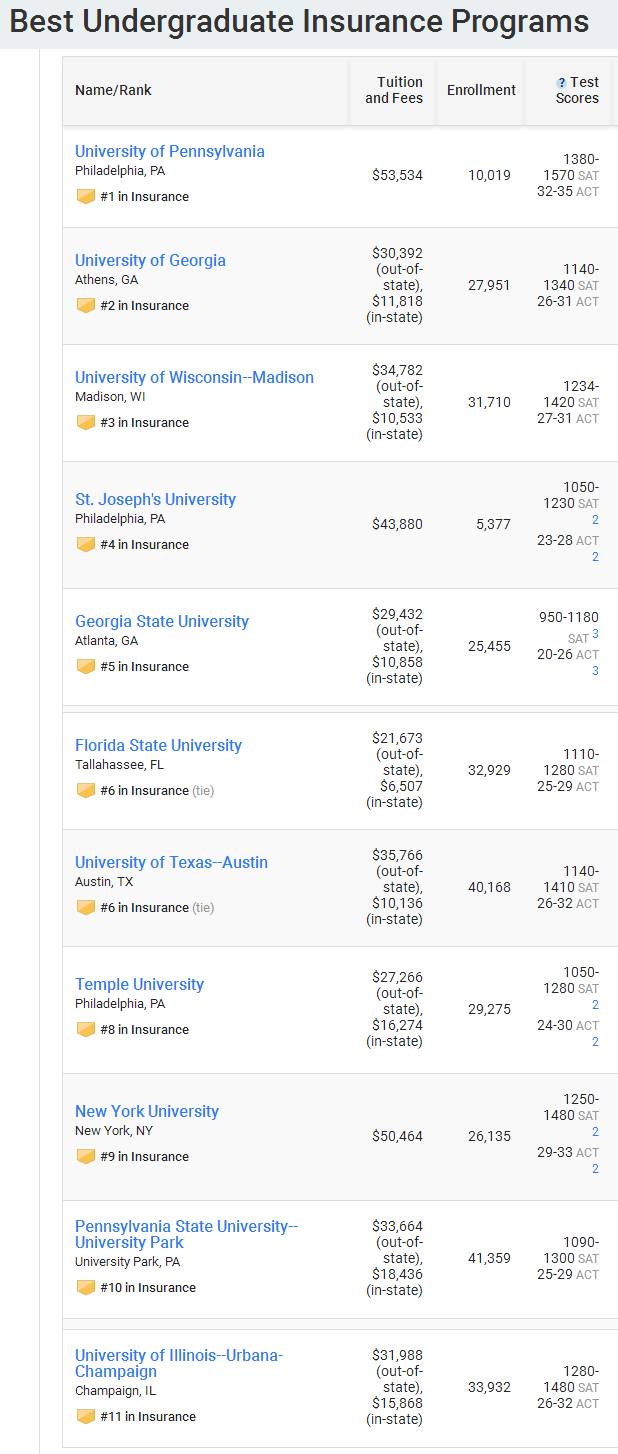618x1454 pixels.
Task: Click the #5 in Insurance badge icon
Action: click(86, 667)
